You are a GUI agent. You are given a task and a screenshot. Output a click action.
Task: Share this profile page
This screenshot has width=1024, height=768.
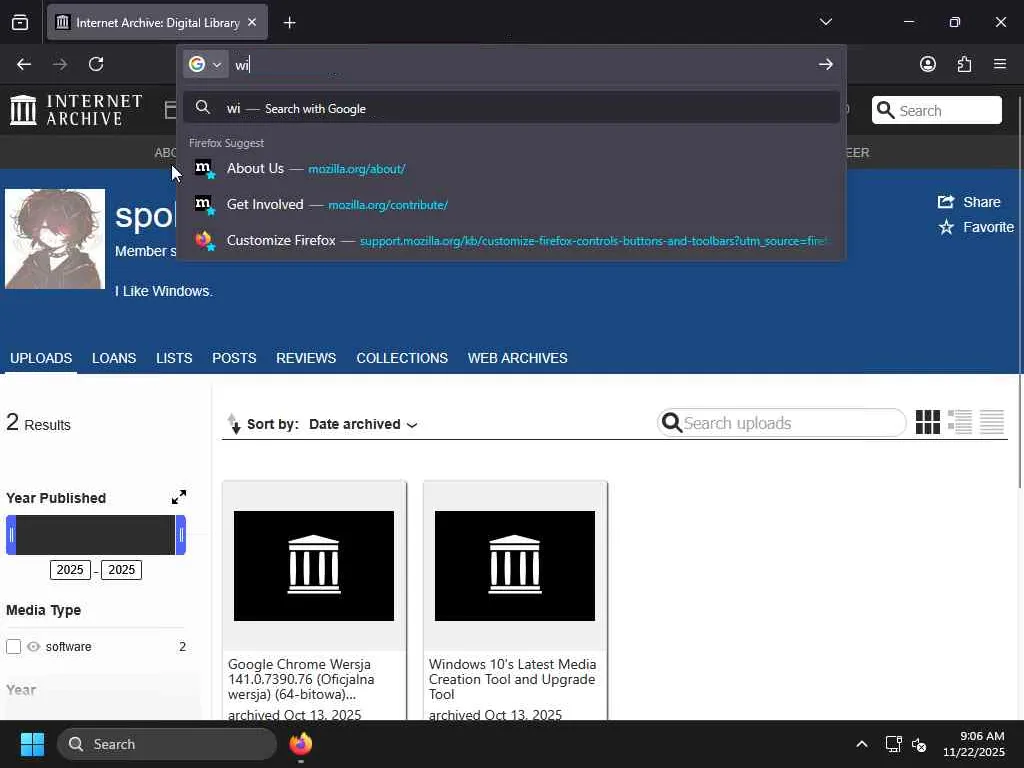click(969, 202)
